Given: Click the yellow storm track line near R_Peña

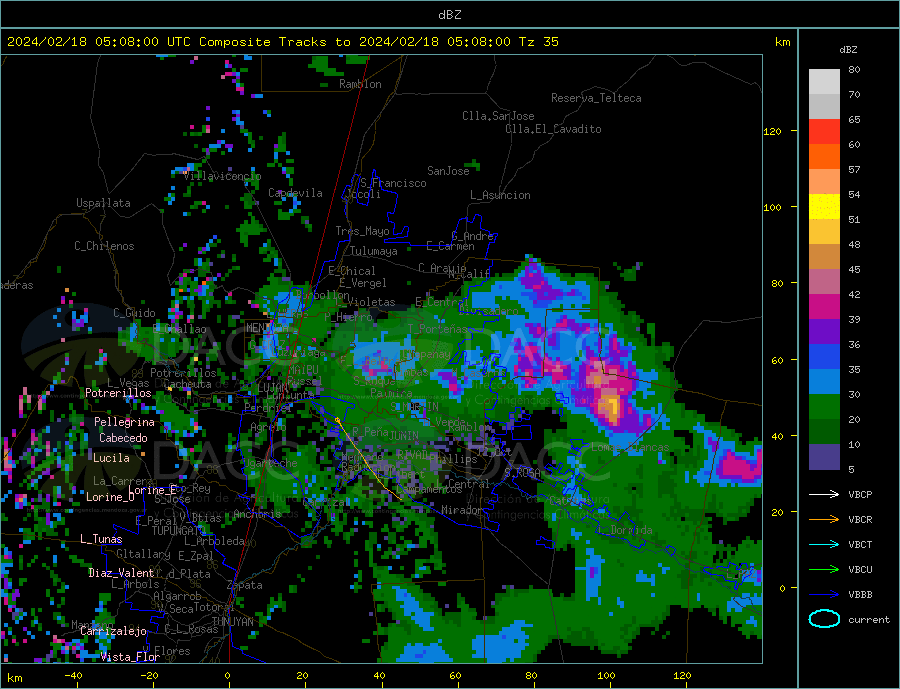Looking at the screenshot, I should tap(367, 459).
